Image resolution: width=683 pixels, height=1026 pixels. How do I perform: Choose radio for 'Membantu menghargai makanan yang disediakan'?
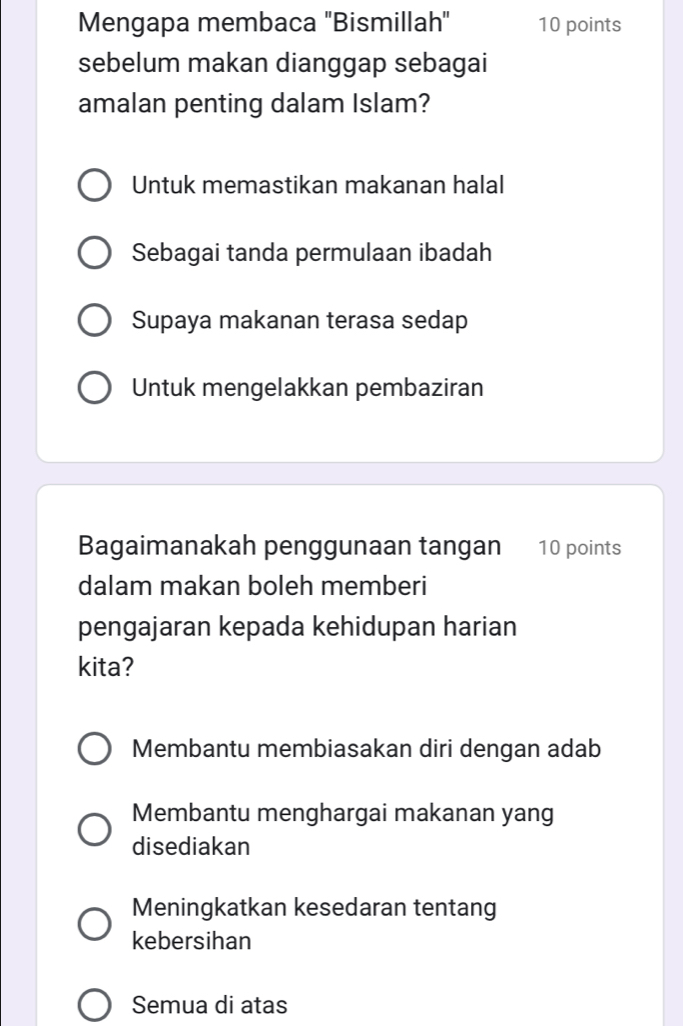(95, 831)
